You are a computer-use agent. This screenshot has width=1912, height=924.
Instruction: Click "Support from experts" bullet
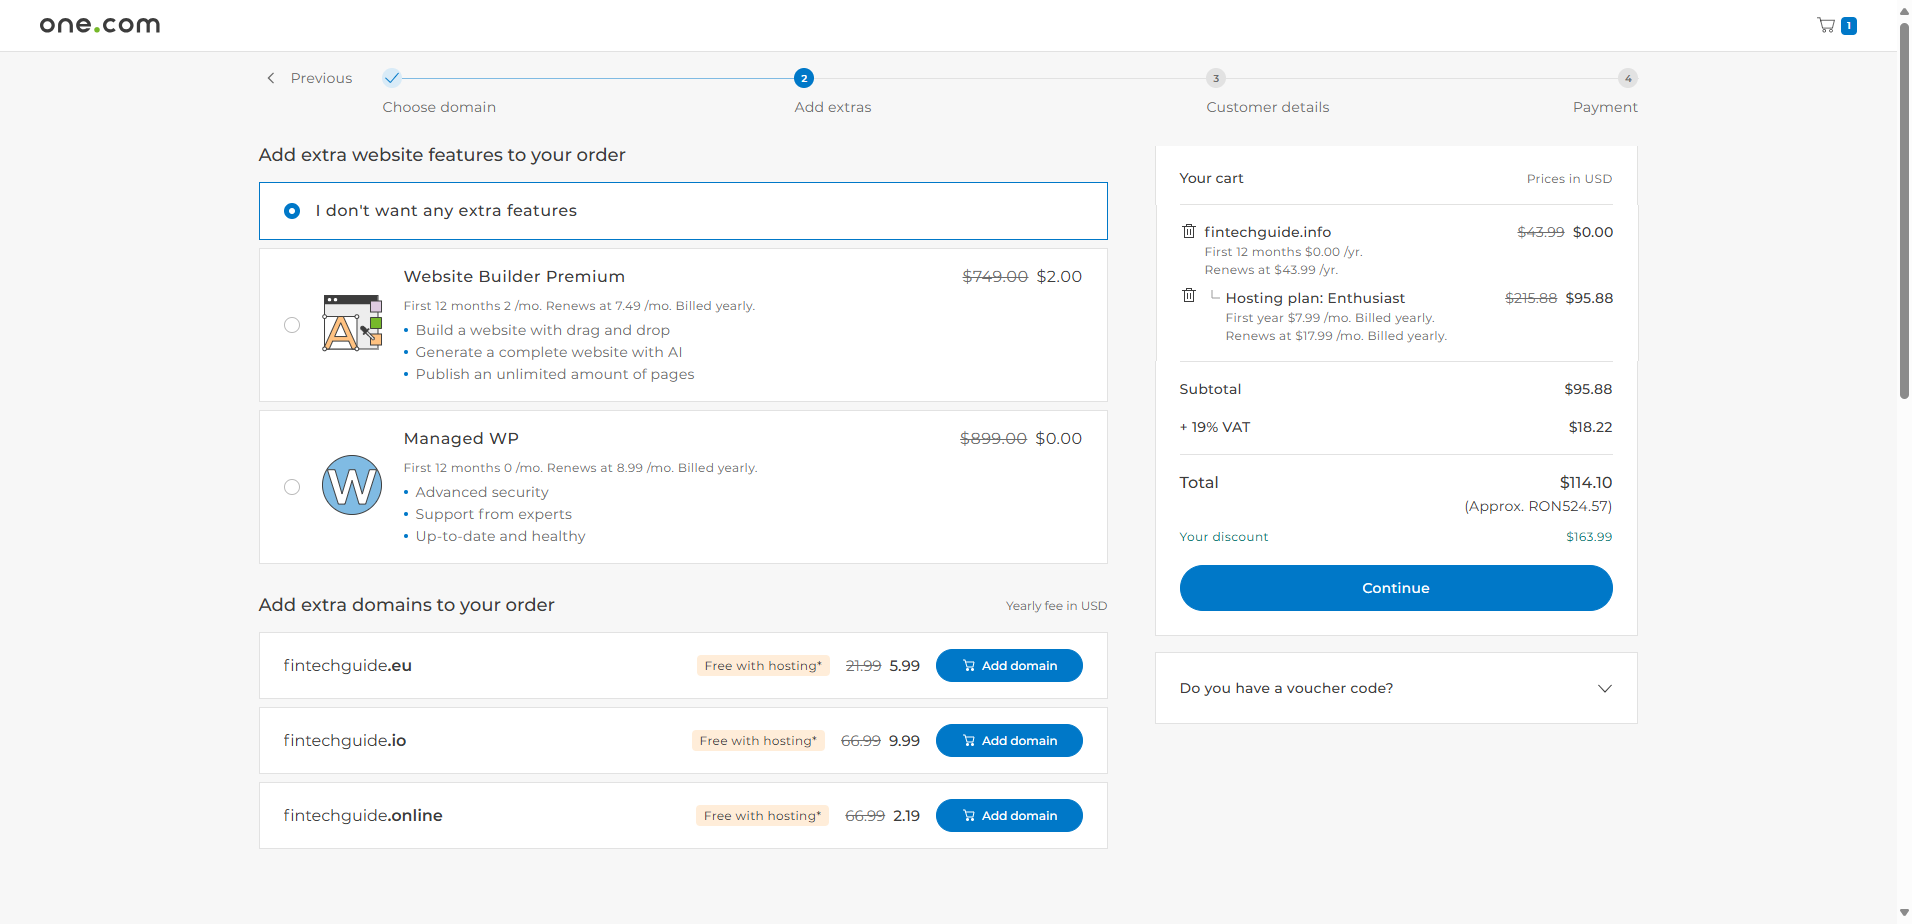[x=494, y=514]
